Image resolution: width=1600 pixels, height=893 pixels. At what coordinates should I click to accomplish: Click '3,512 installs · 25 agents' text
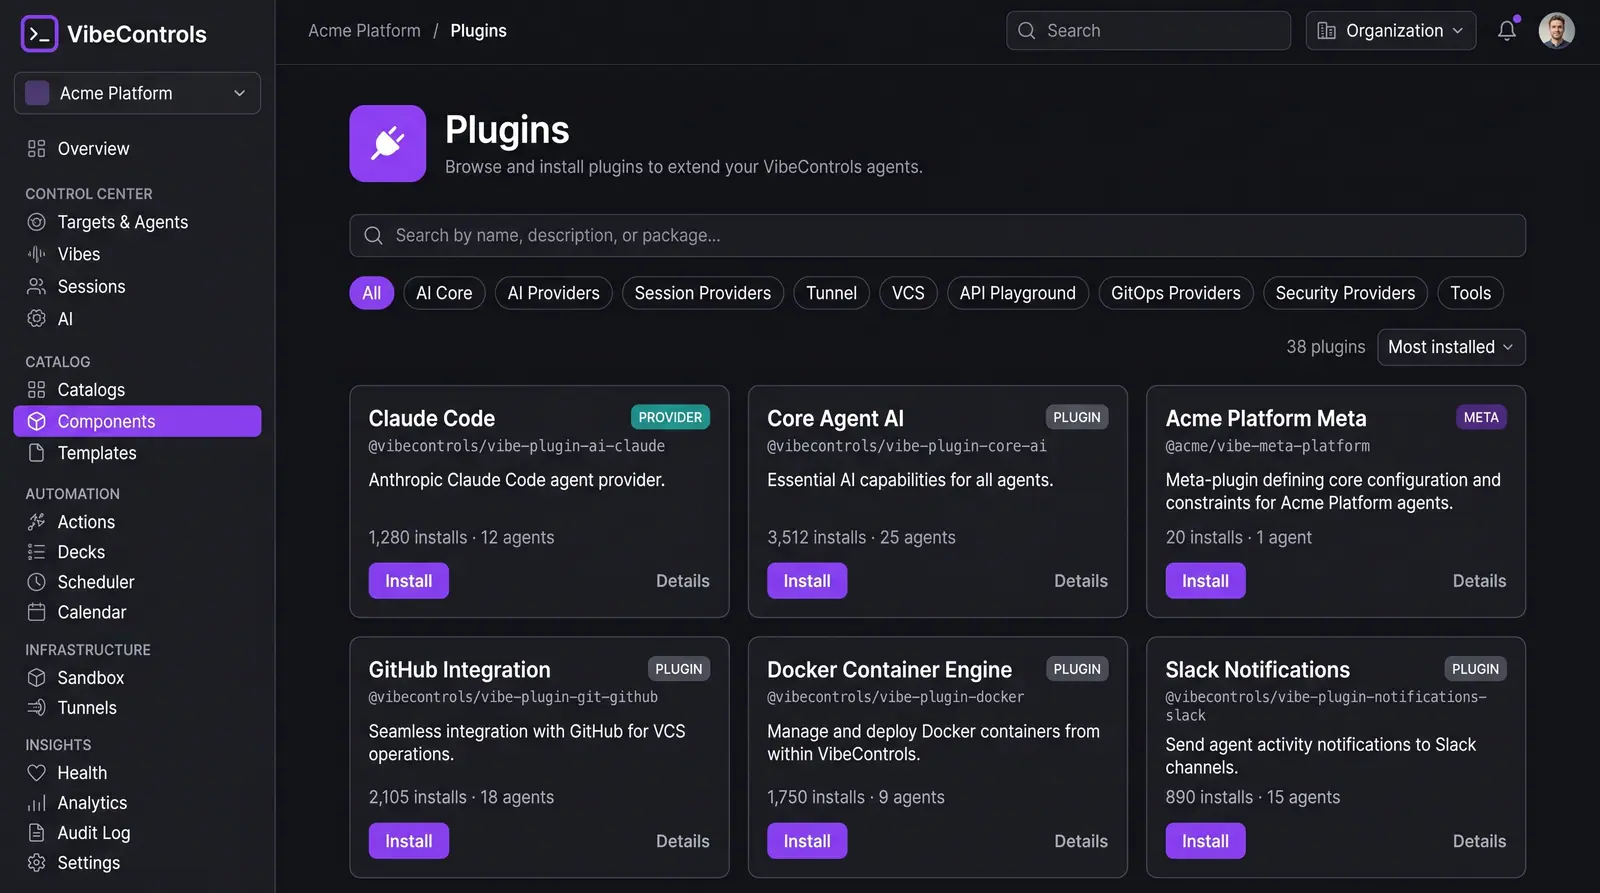[861, 537]
